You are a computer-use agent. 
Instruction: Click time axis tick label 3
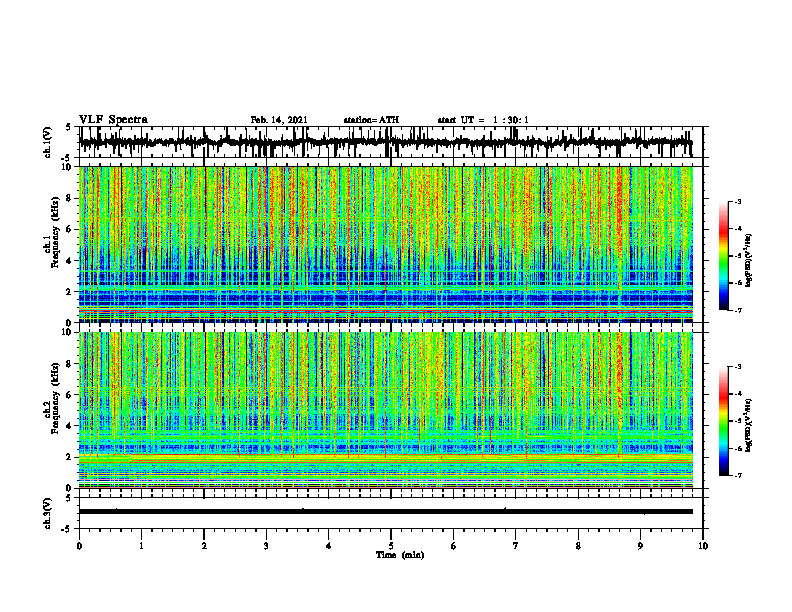coord(266,546)
